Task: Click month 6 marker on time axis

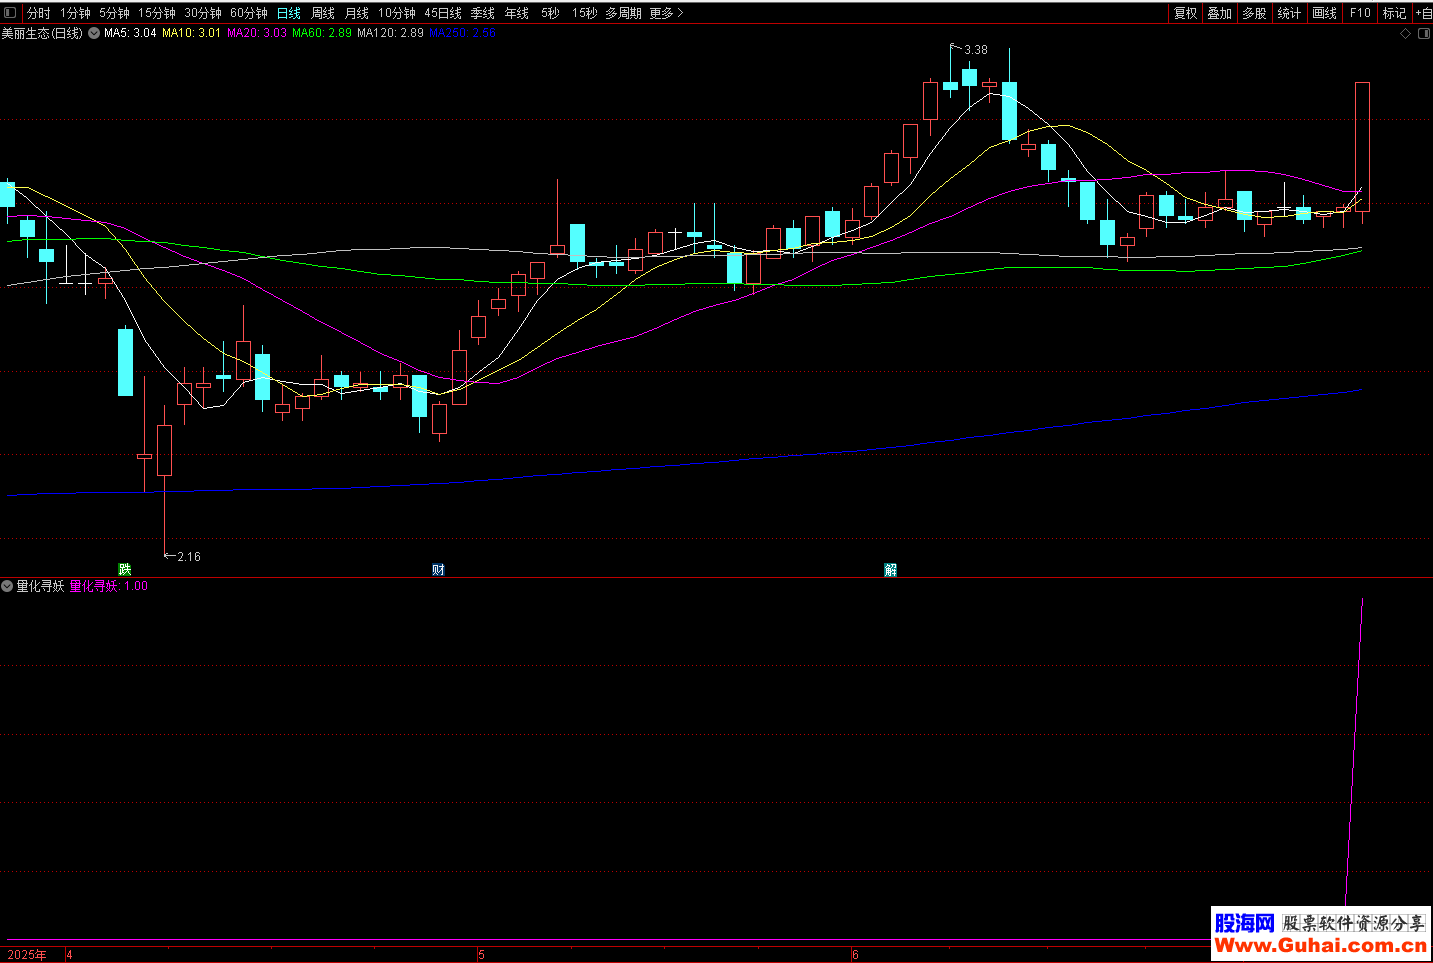Action: tap(855, 955)
